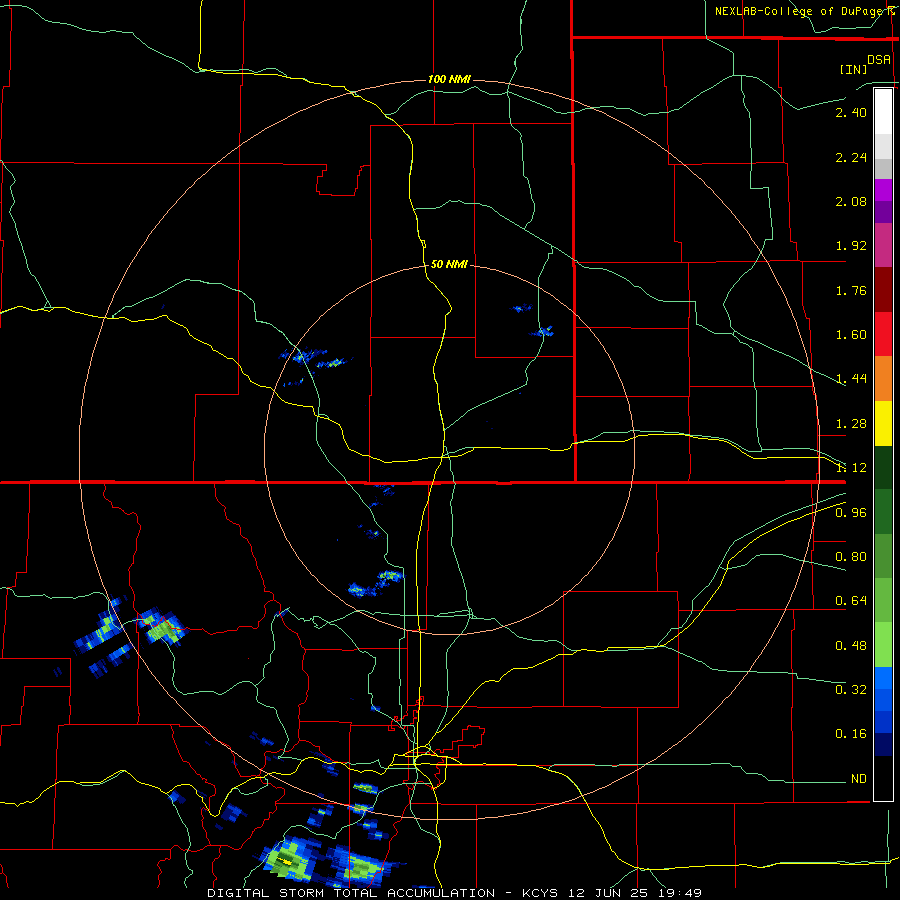Screen dimensions: 900x900
Task: Click the [IN] units label
Action: tap(853, 69)
